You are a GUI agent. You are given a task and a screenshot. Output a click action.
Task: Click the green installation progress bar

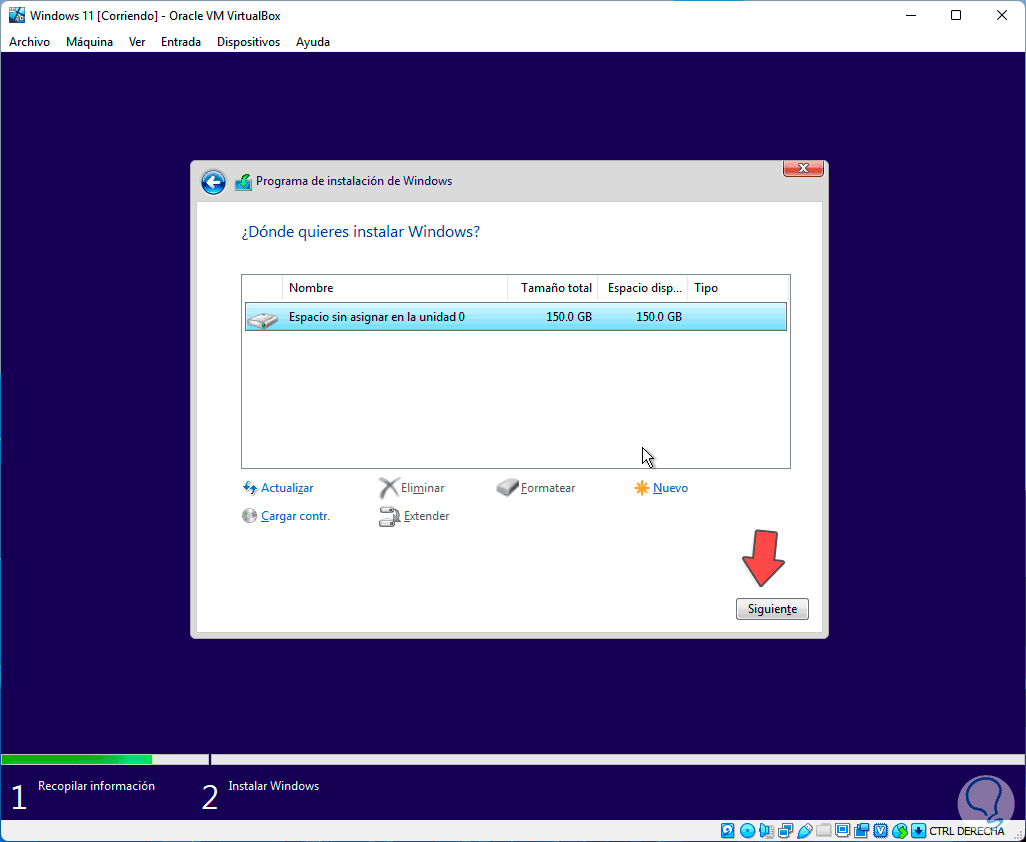[77, 760]
